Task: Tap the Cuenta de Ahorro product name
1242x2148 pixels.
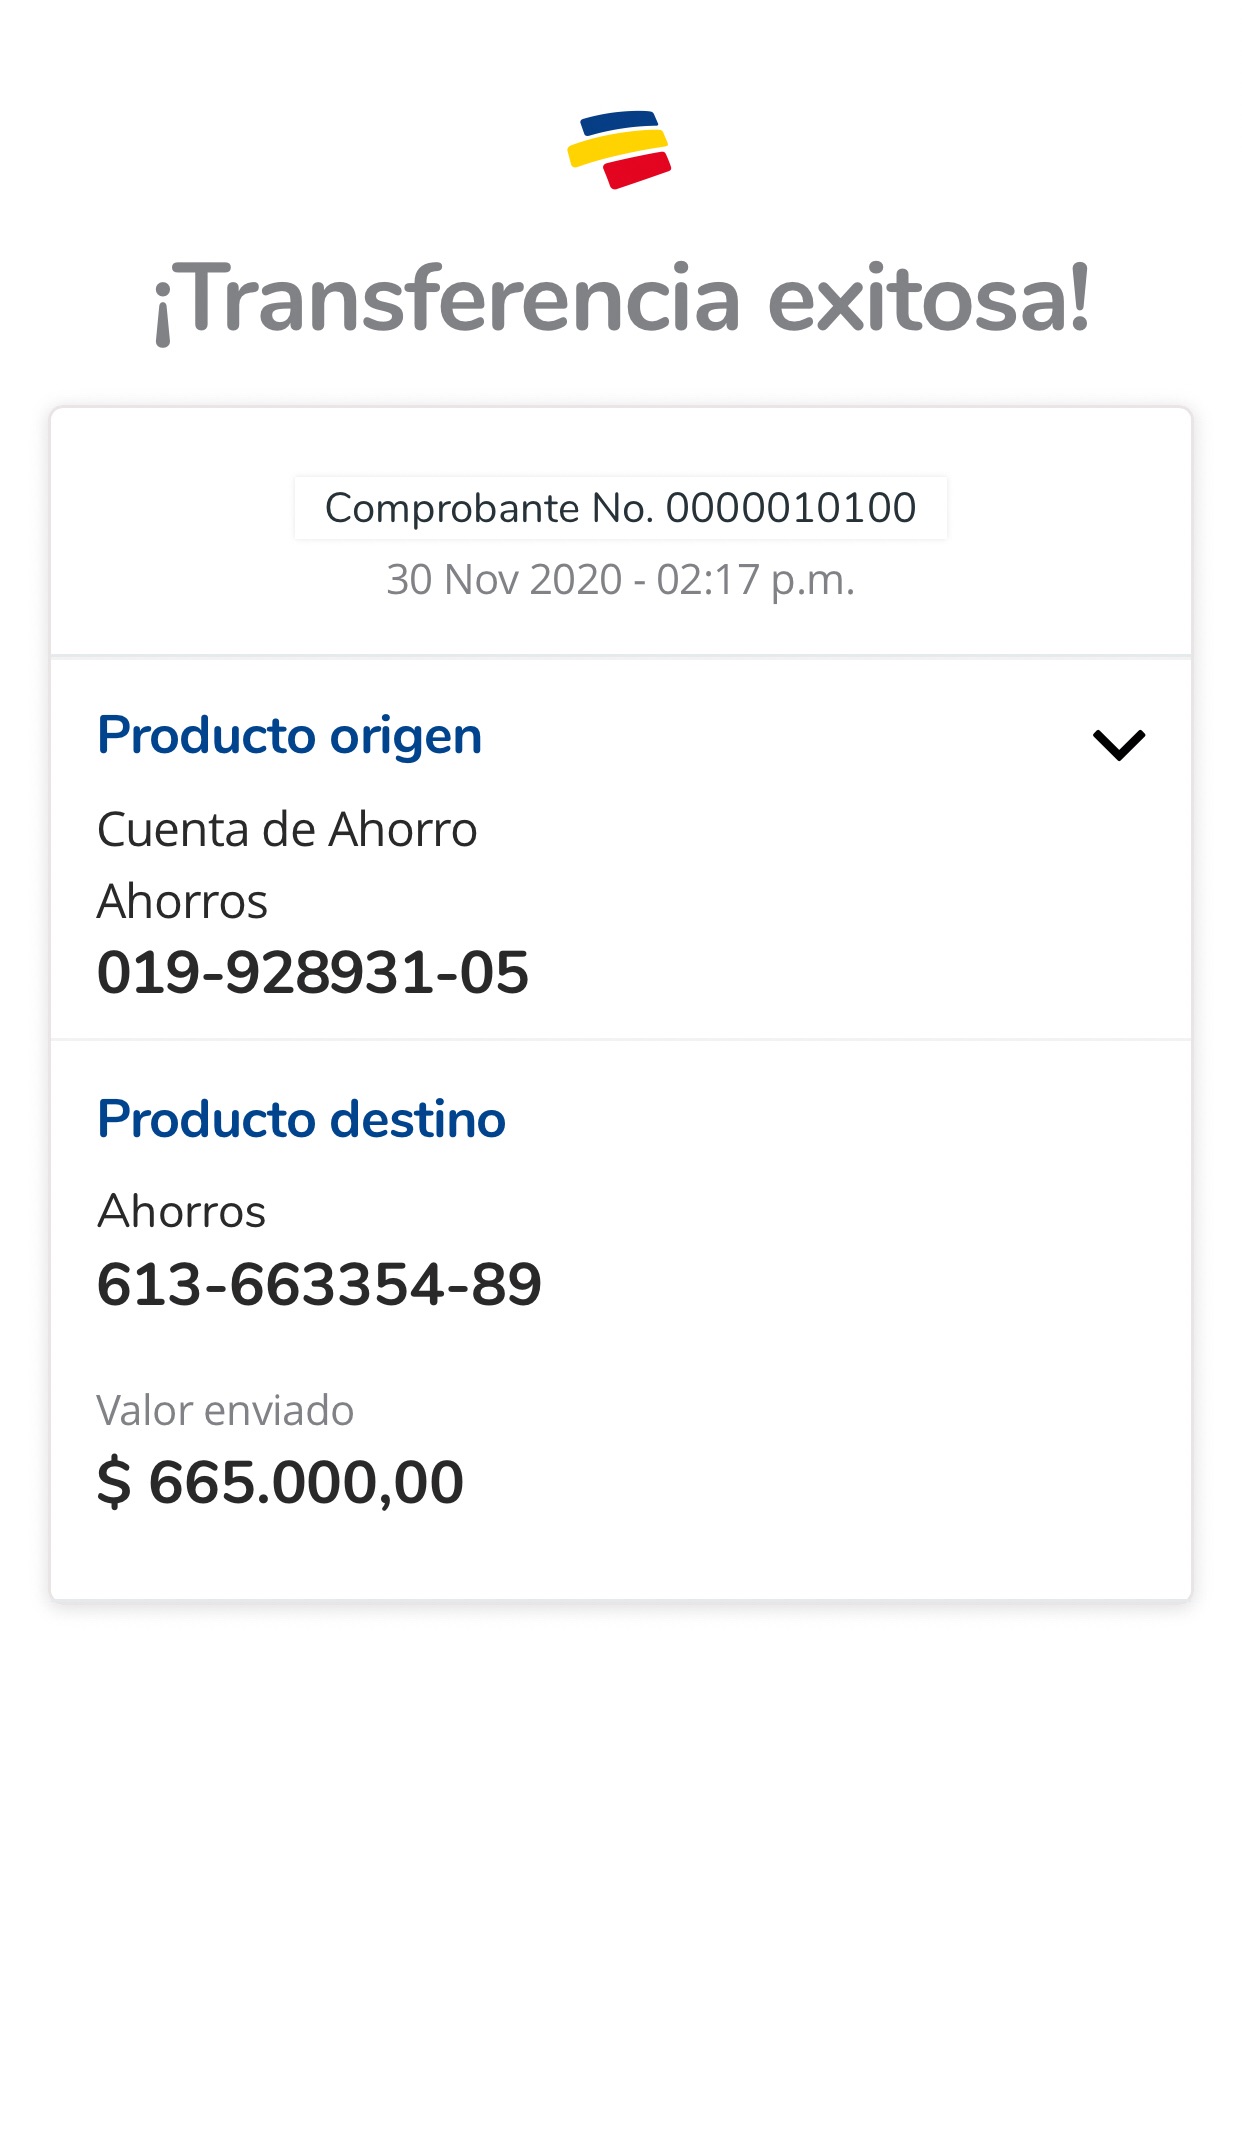Action: [x=287, y=830]
